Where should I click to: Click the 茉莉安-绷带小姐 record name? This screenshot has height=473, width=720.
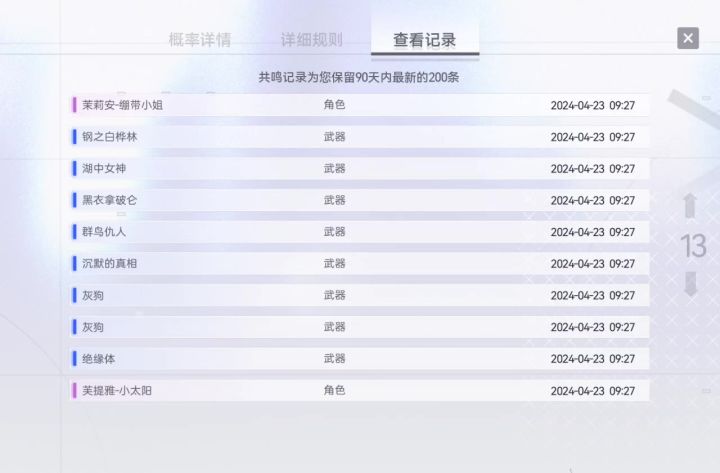[x=123, y=105]
